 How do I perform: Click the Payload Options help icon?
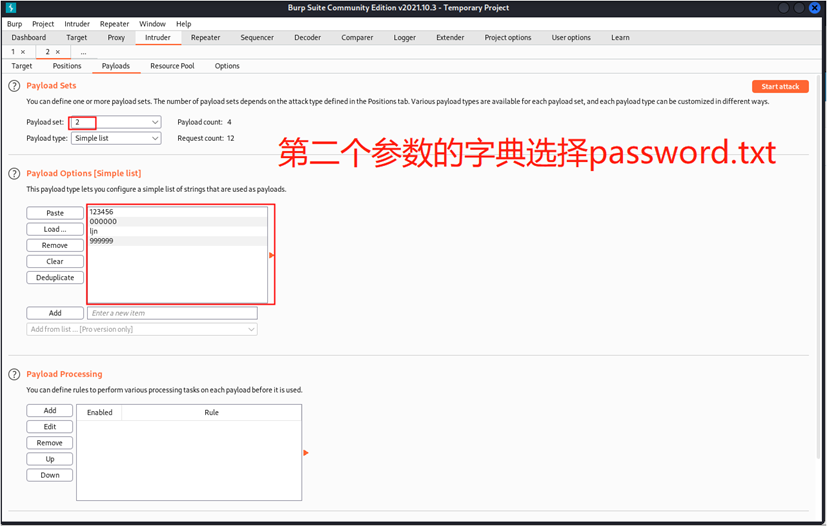click(x=14, y=174)
